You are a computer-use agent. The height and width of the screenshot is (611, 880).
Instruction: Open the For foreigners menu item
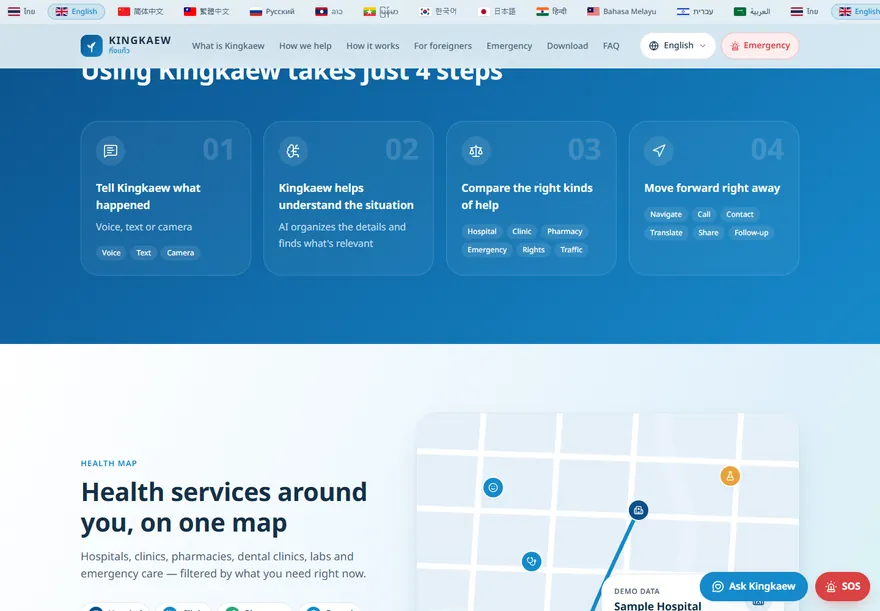coord(443,46)
